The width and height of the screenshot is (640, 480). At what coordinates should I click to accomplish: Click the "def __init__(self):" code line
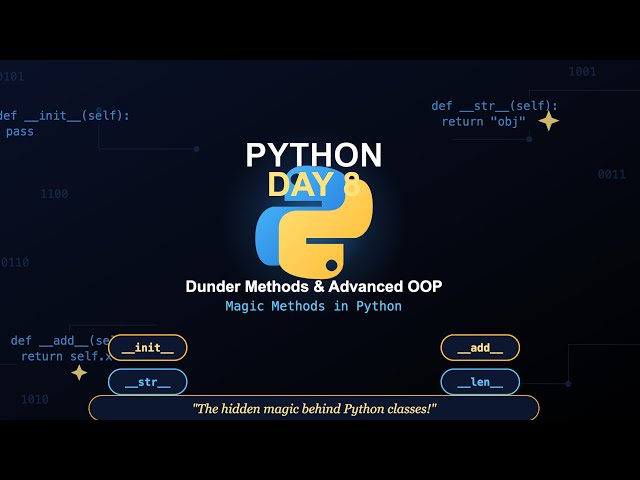(64, 116)
